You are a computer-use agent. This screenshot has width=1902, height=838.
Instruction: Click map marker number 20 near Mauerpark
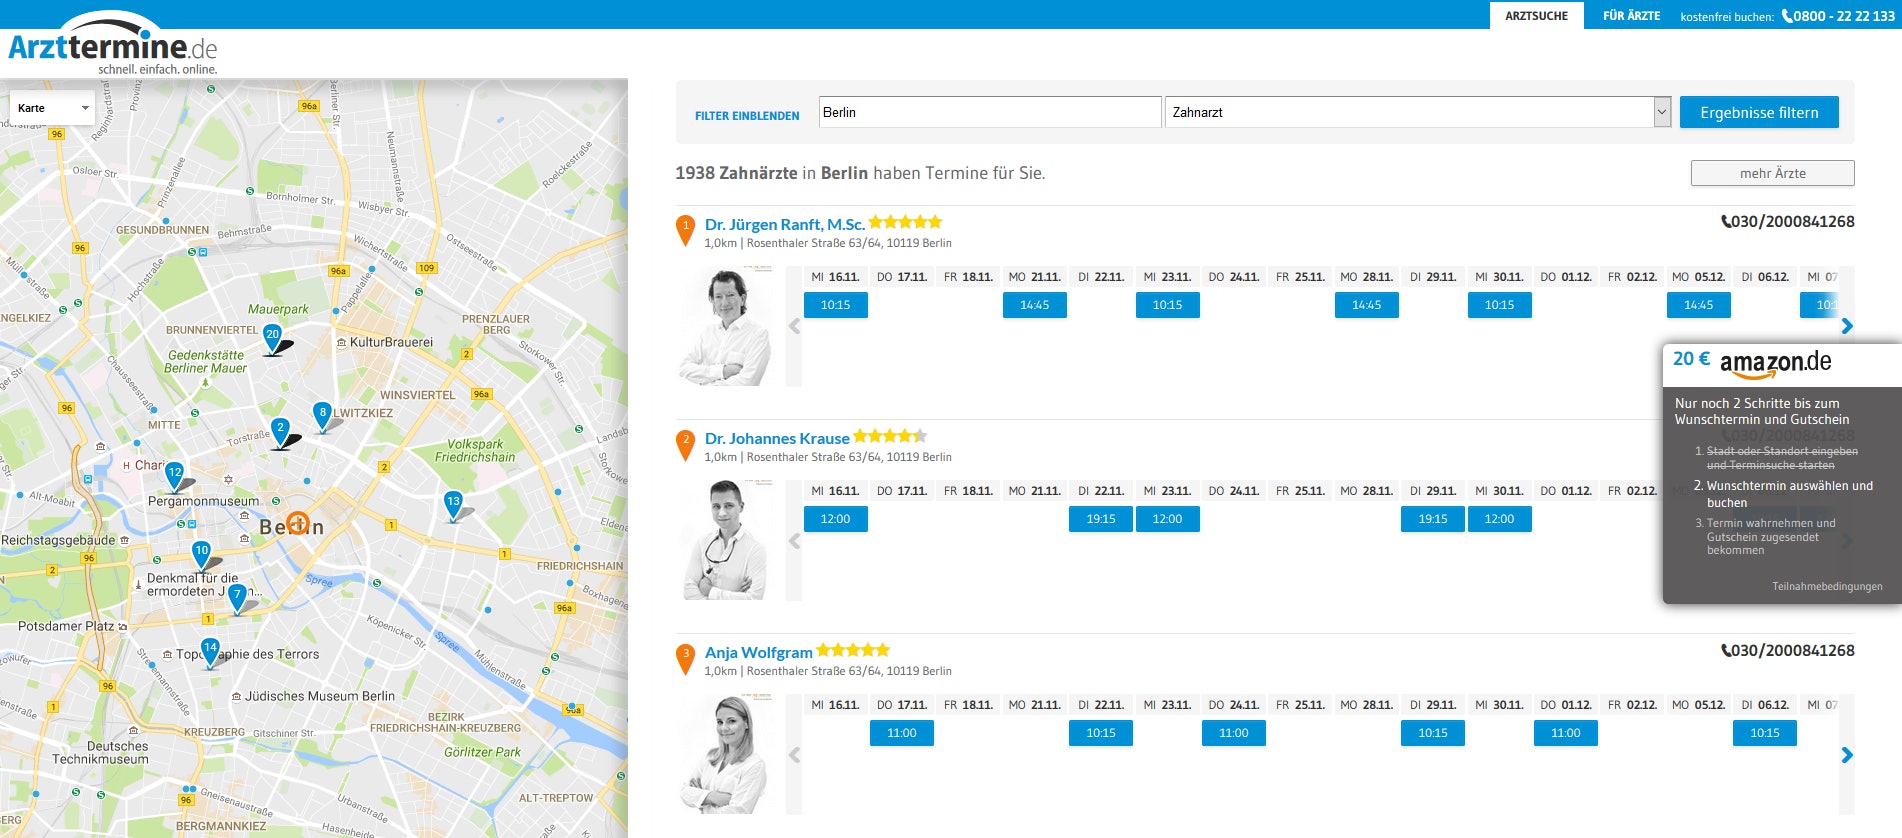pos(272,336)
